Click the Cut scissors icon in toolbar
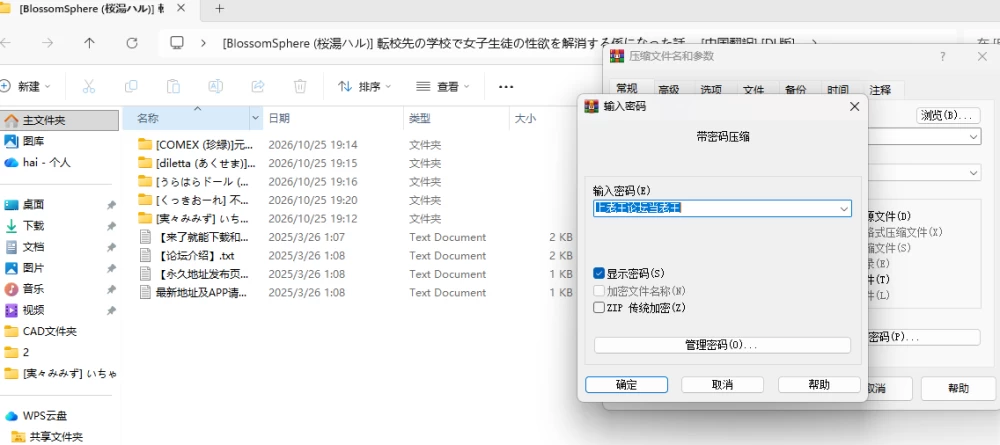The width and height of the screenshot is (1000, 445). (89, 87)
